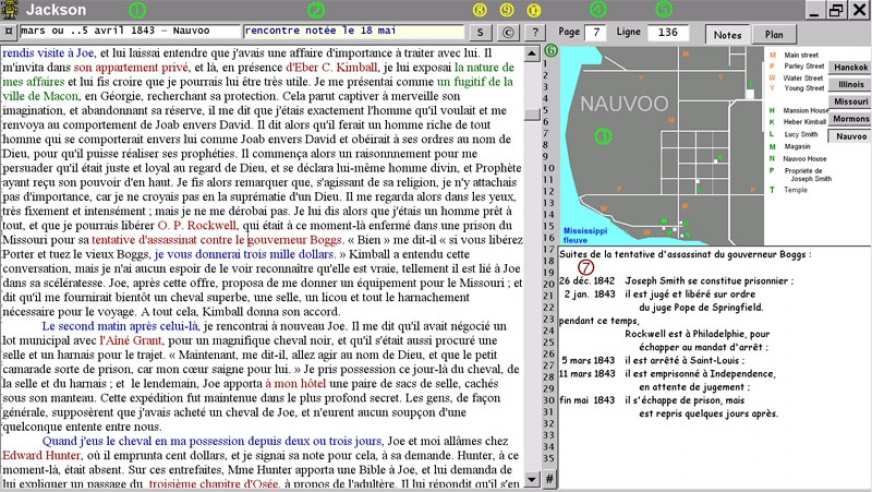872x492 pixels.
Task: Minimize the Jackson window
Action: pyautogui.click(x=815, y=10)
